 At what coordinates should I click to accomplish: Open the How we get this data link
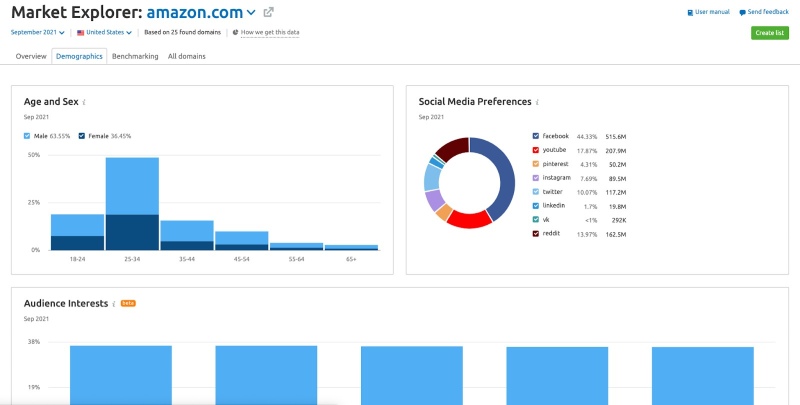click(x=270, y=32)
